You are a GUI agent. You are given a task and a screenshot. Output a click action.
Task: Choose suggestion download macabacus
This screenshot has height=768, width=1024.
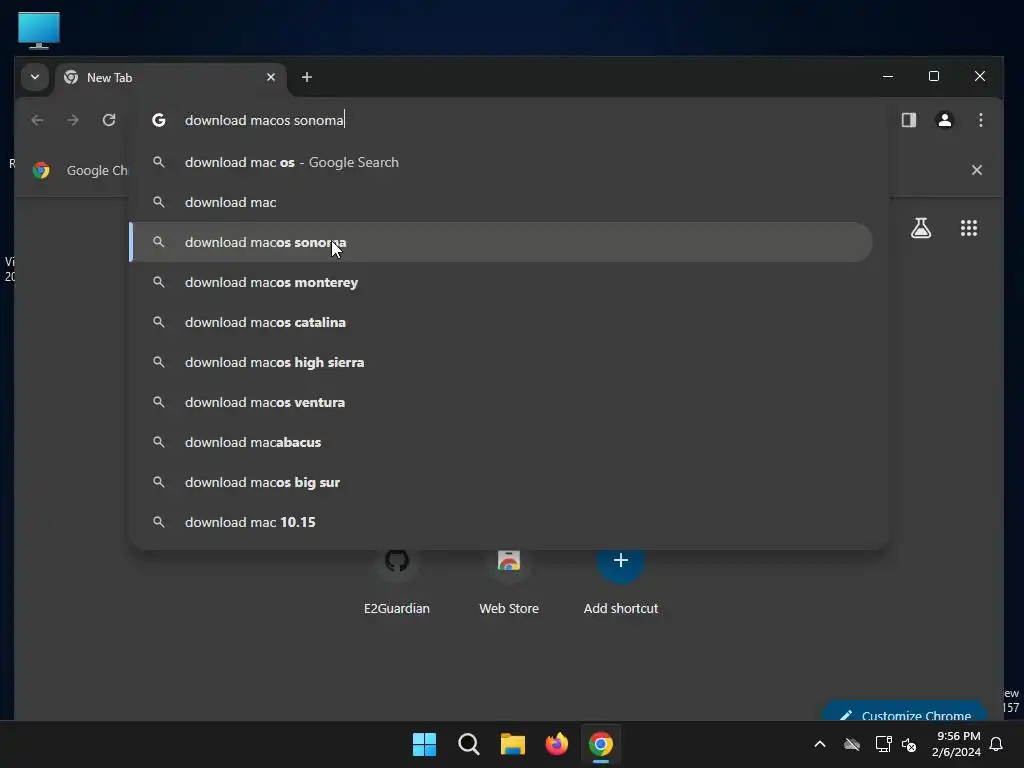point(502,442)
